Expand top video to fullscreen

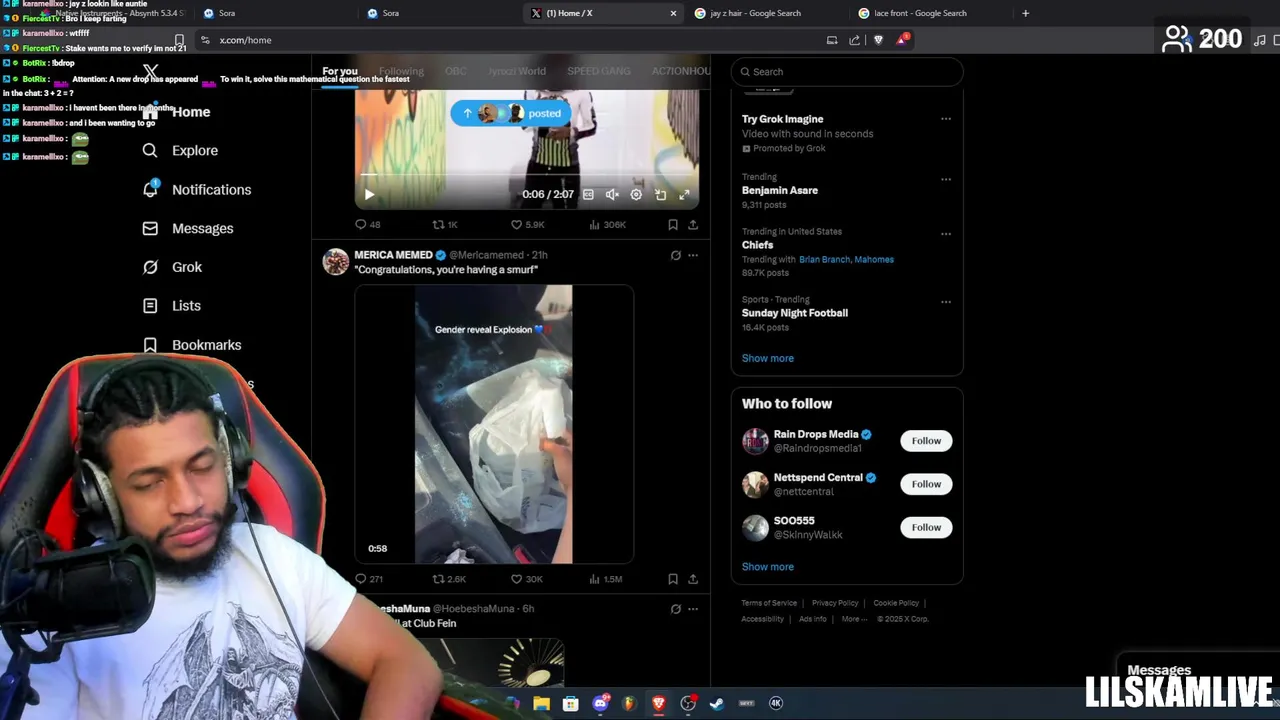[684, 194]
